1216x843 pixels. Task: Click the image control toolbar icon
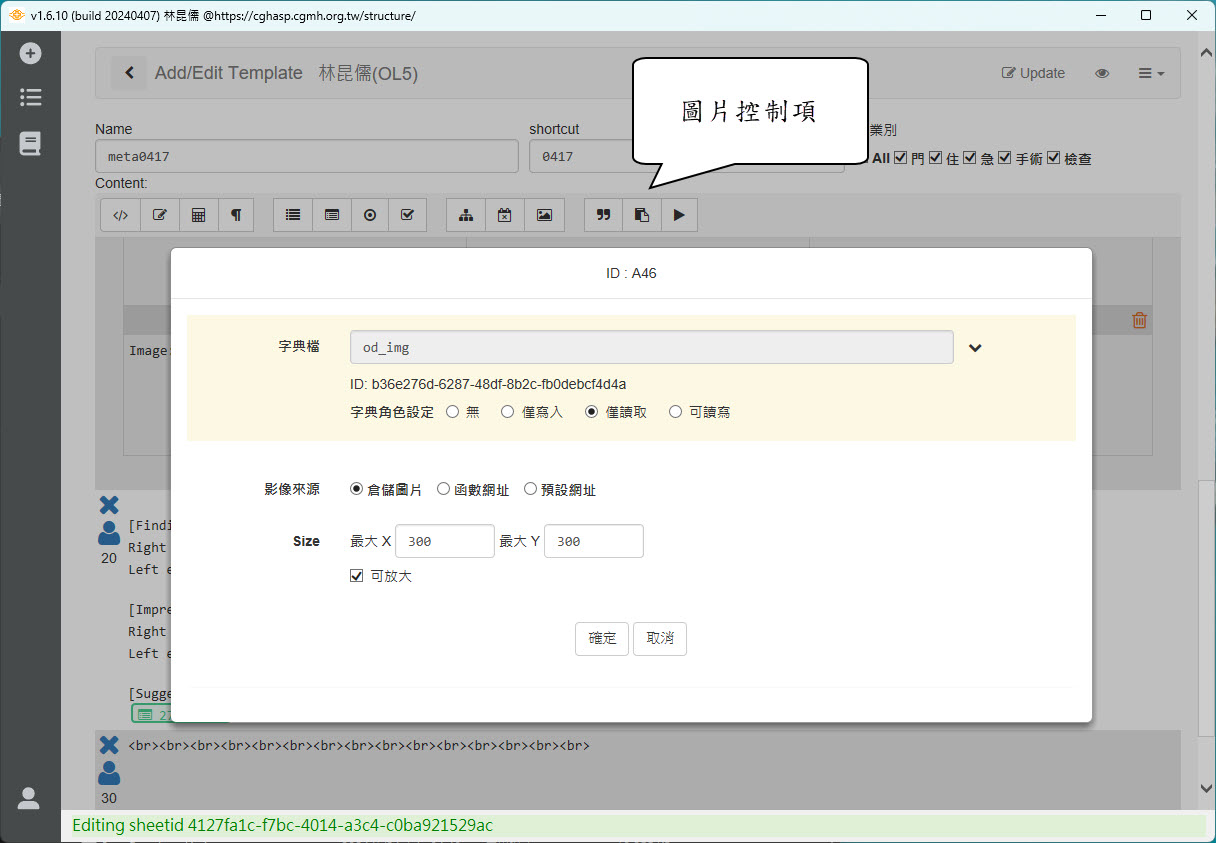[x=544, y=215]
